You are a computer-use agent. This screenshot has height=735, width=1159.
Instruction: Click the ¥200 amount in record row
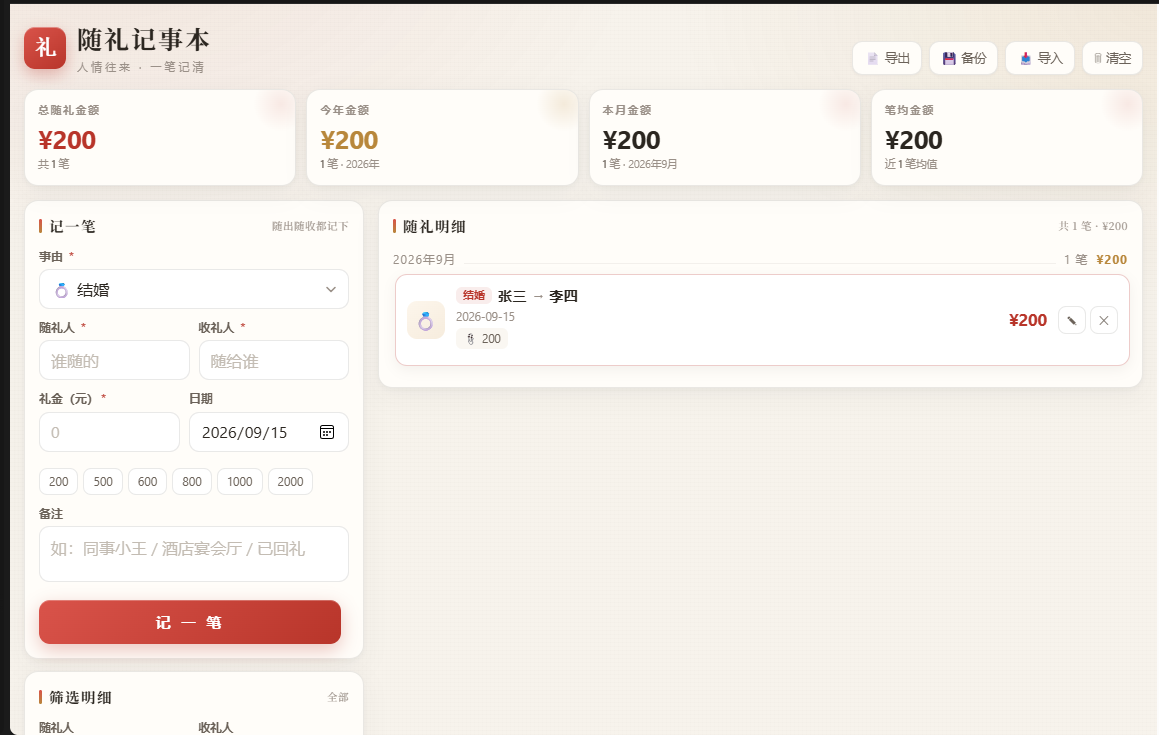[x=1027, y=320]
